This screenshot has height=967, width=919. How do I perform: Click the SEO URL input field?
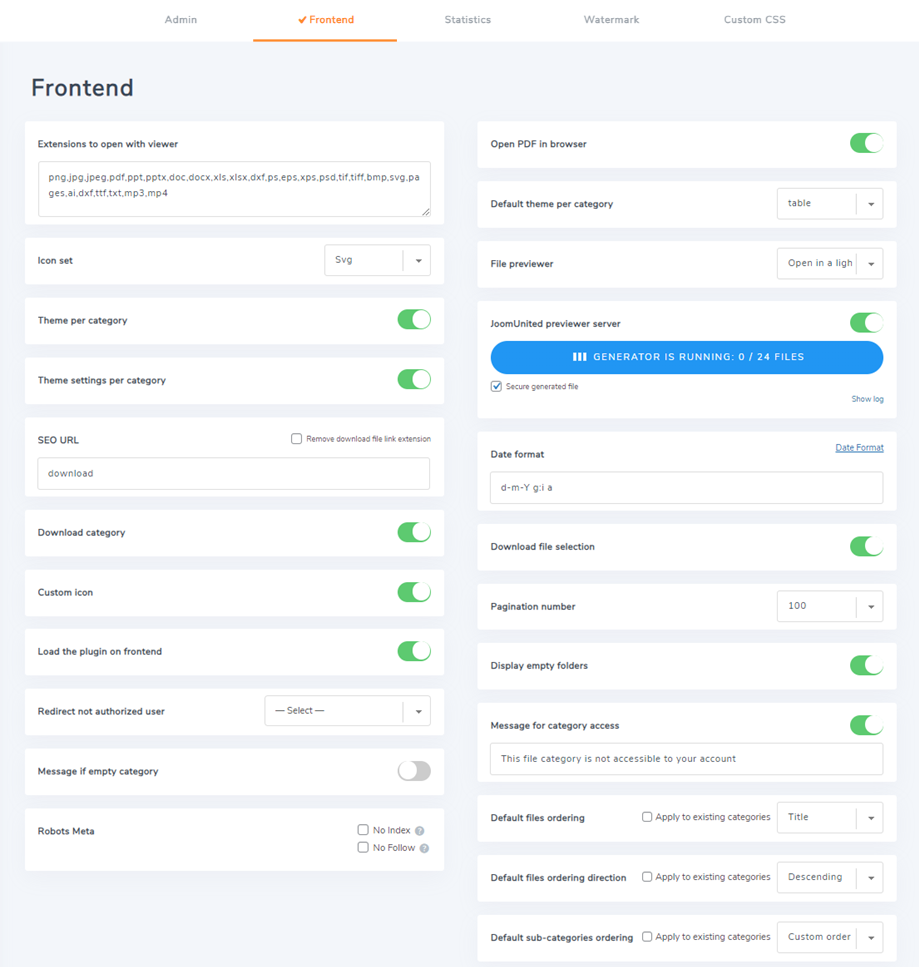coord(233,474)
